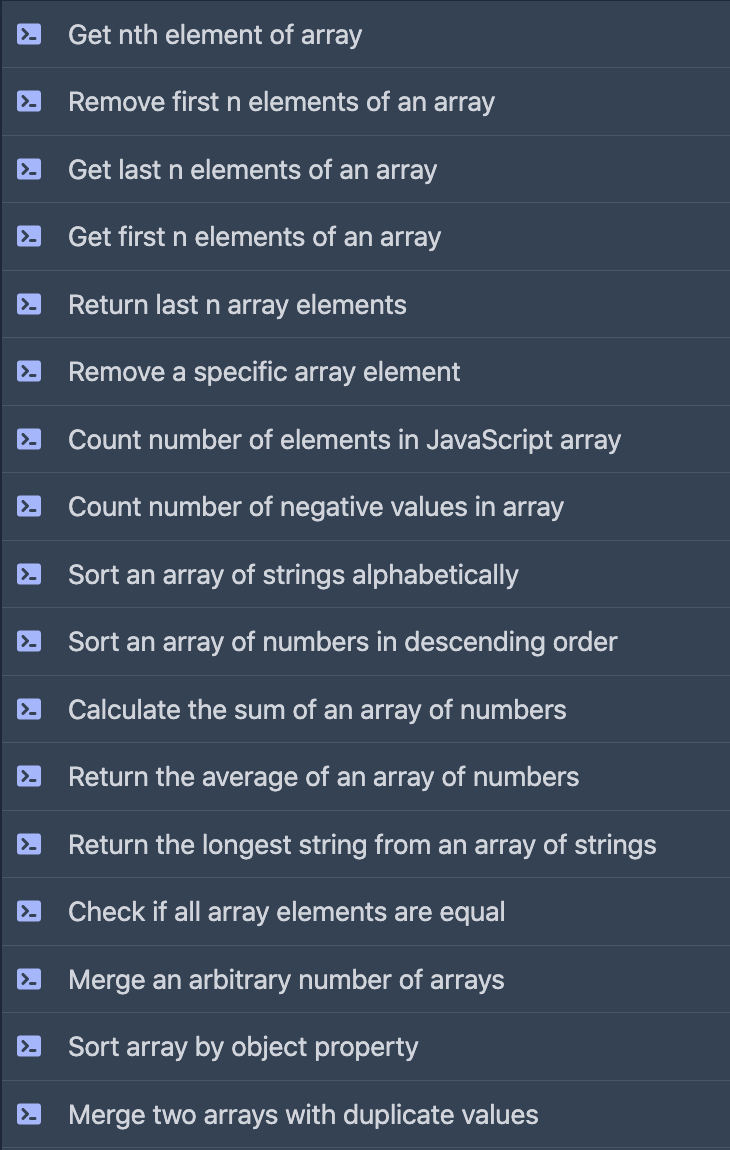Click the terminal icon next to "Check if all array elements are equal"

pos(30,911)
